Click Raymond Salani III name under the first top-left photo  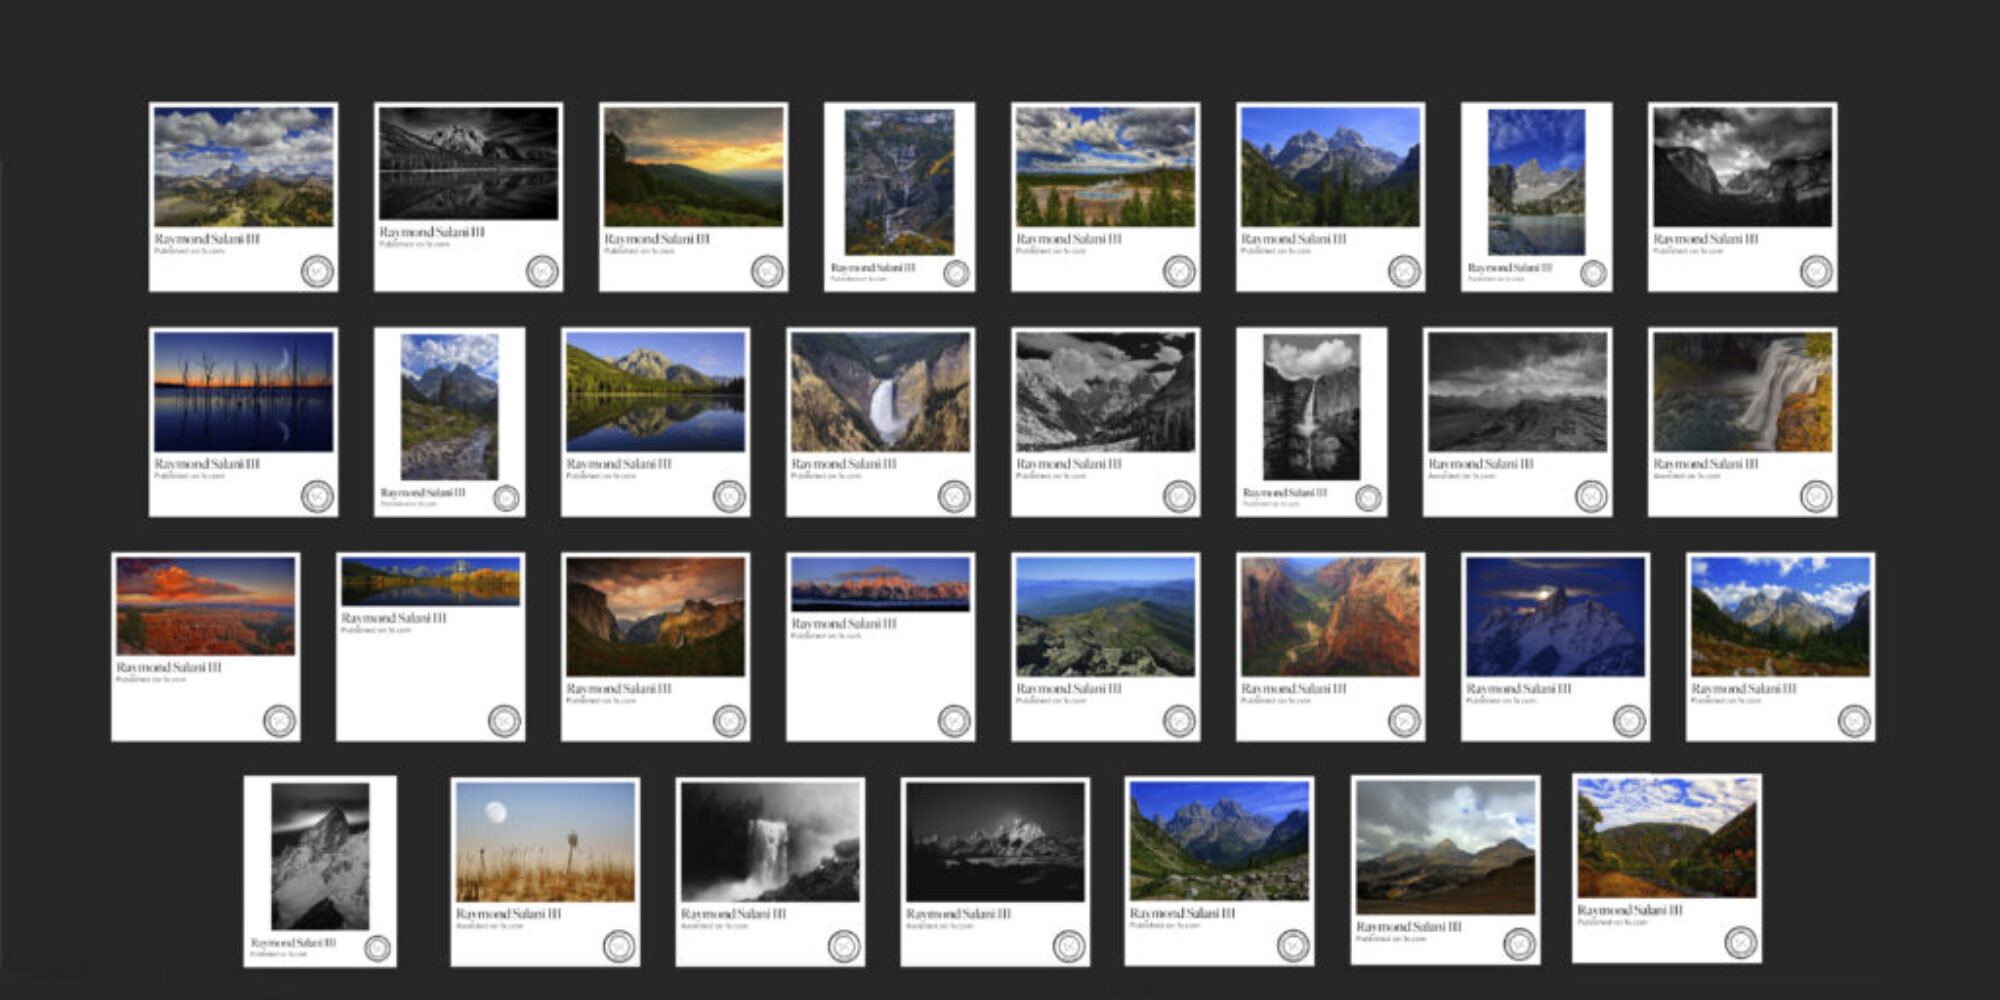pos(207,239)
